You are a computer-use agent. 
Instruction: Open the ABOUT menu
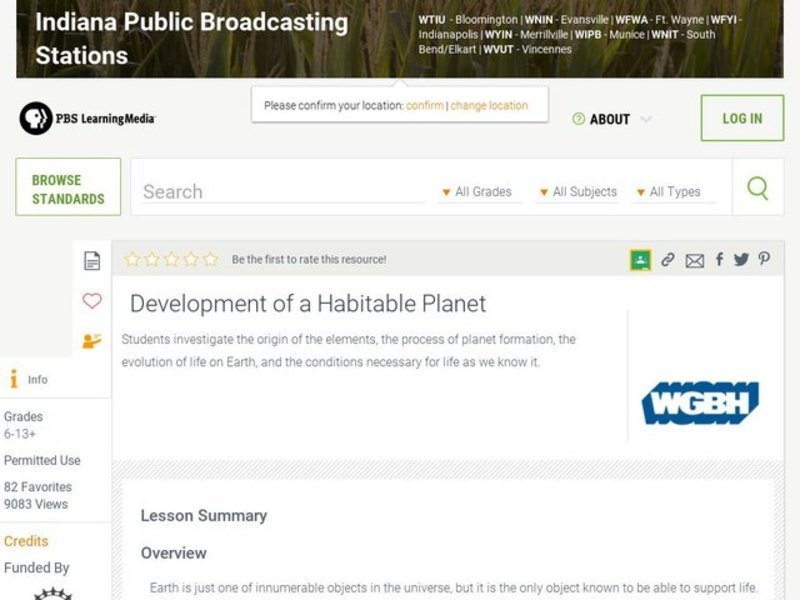[609, 118]
